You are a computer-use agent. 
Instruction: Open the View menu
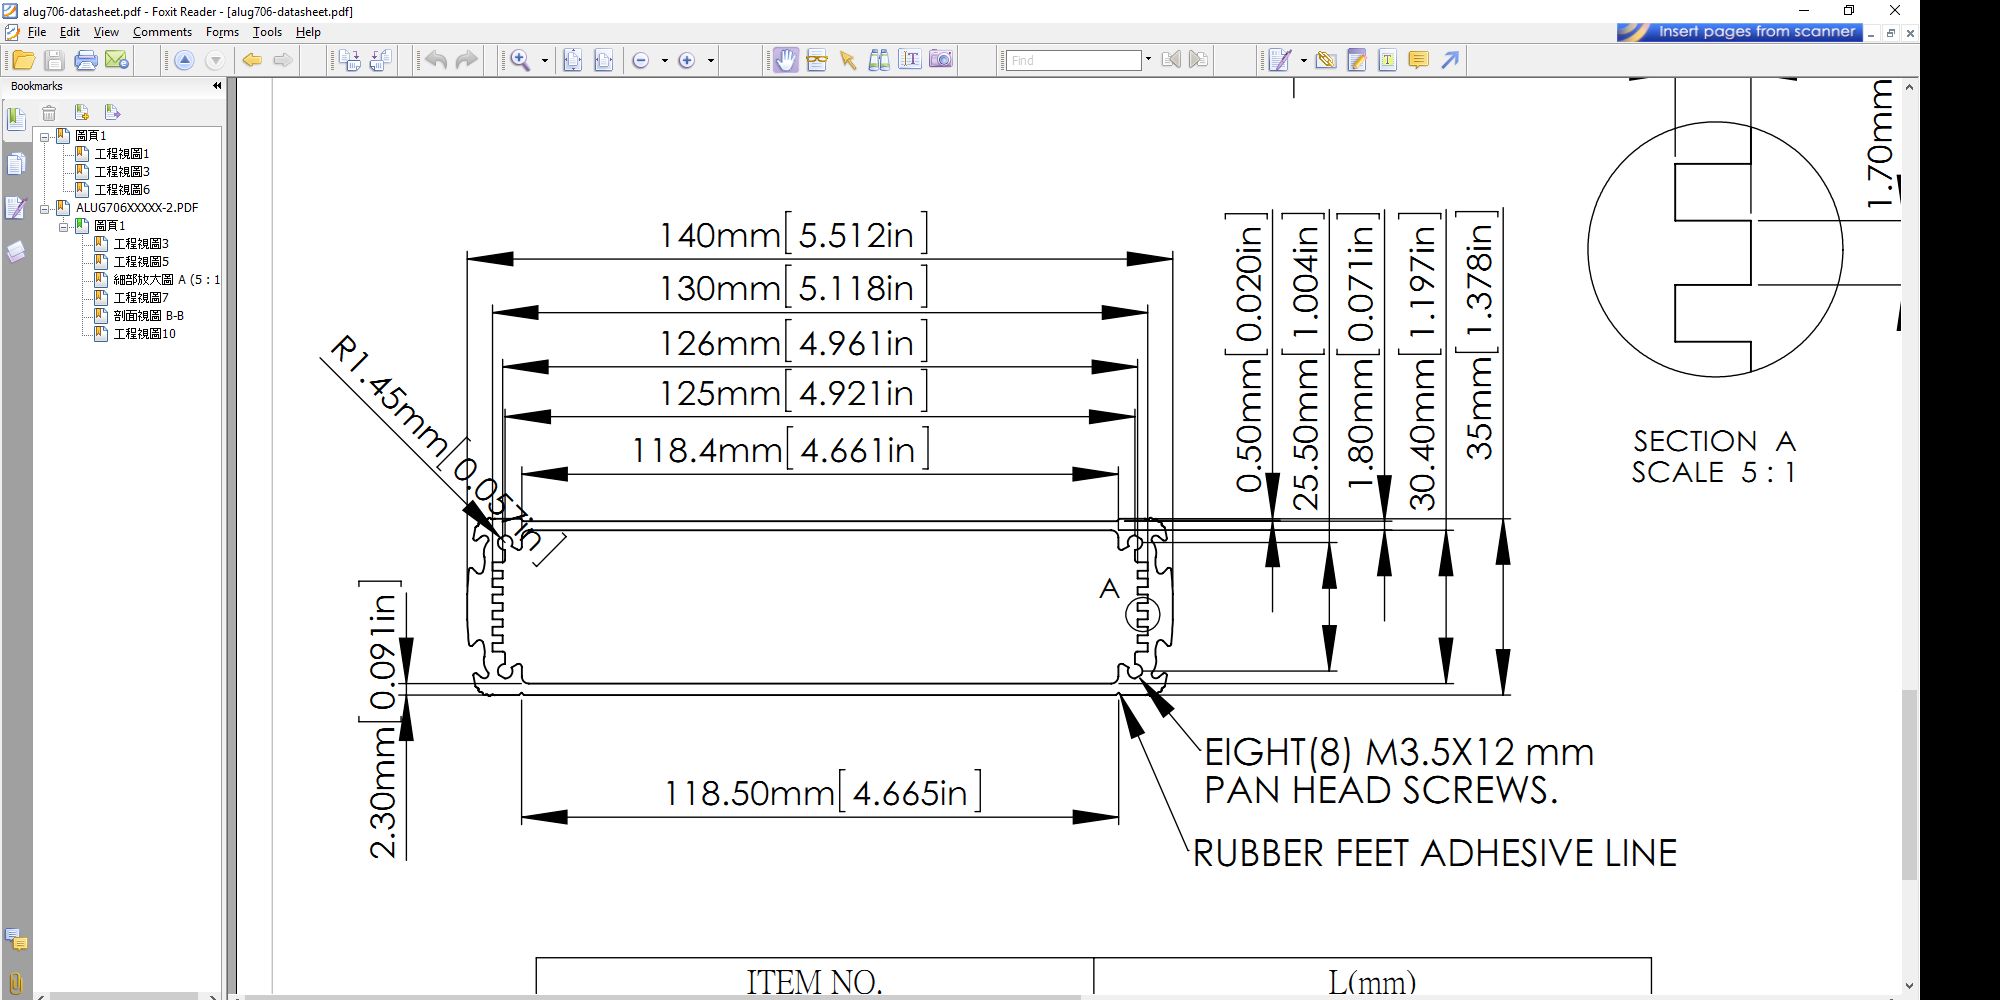[106, 32]
